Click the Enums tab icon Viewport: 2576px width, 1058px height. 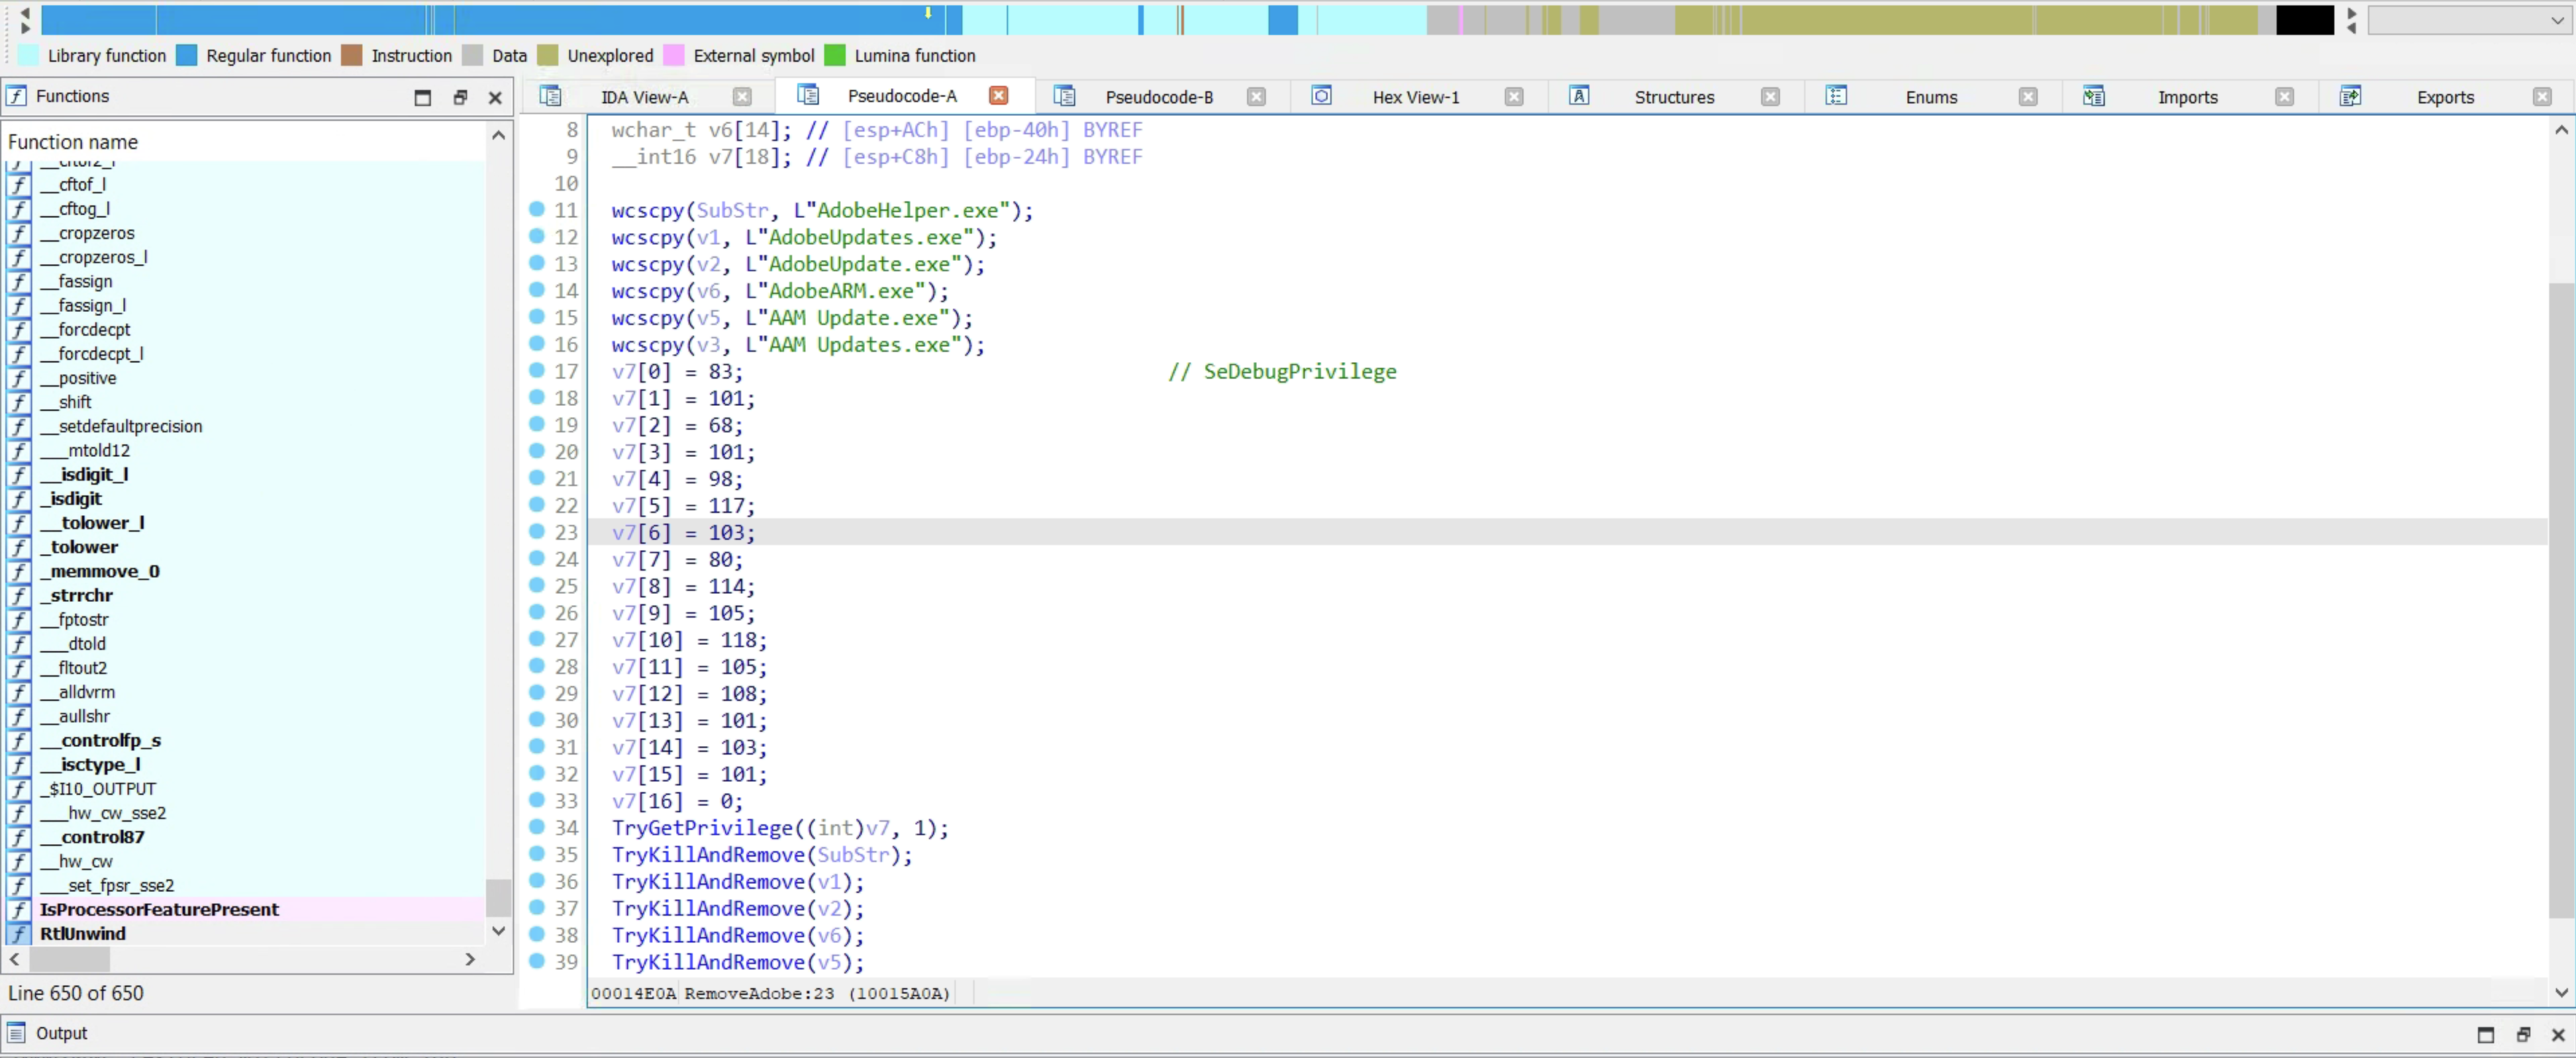1835,96
